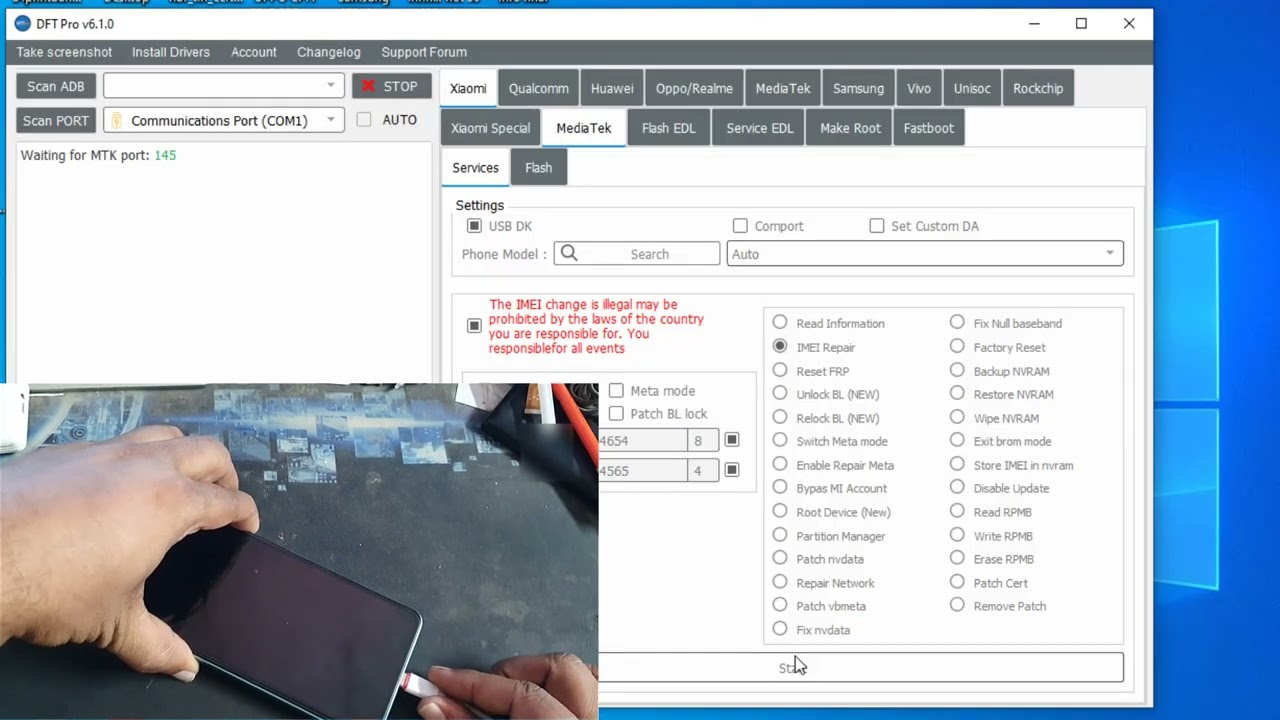Screen dimensions: 1280x720
Task: Open the ADB device dropdown
Action: [x=224, y=86]
